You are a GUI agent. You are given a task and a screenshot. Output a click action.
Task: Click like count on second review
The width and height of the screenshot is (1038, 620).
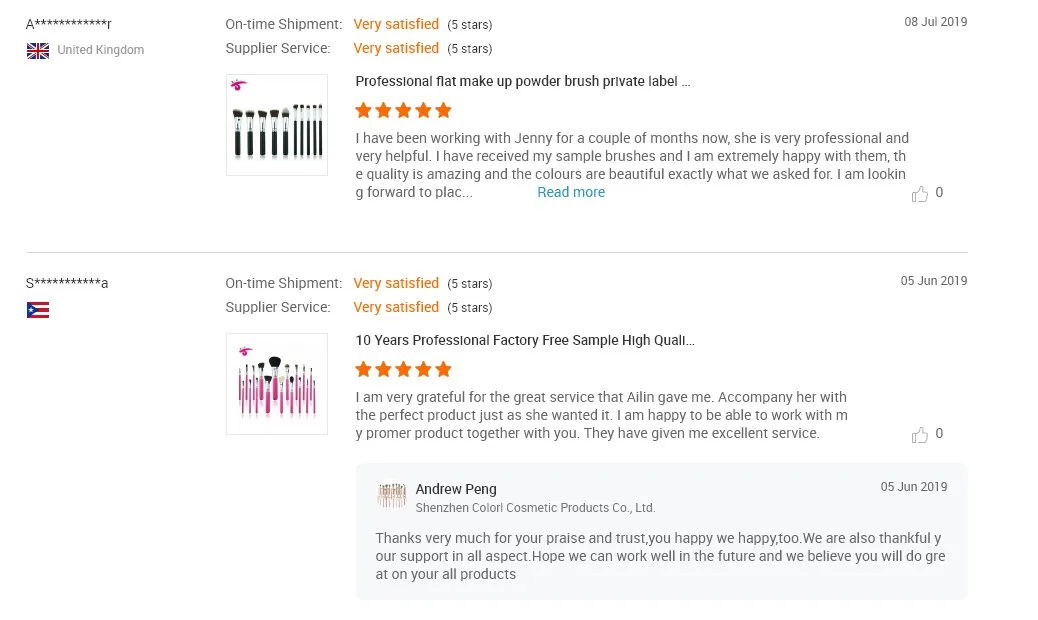(x=939, y=433)
